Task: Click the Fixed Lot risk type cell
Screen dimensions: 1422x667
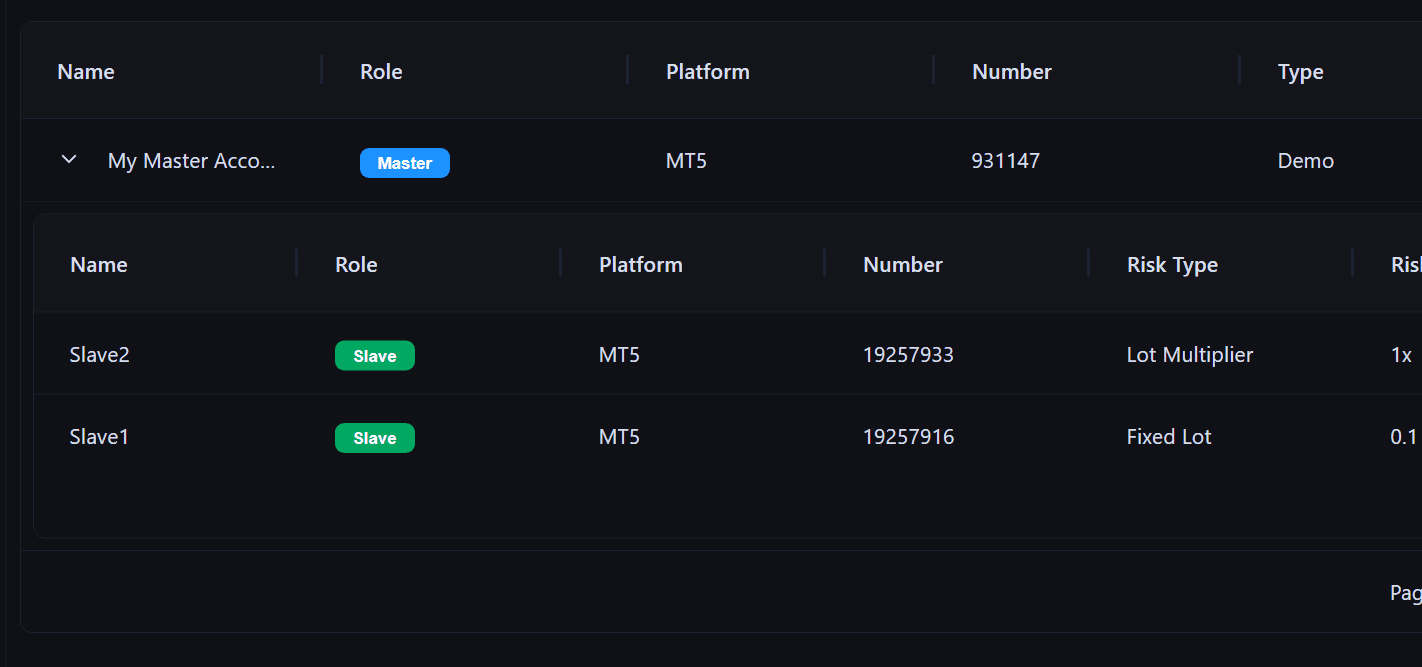Action: point(1169,437)
